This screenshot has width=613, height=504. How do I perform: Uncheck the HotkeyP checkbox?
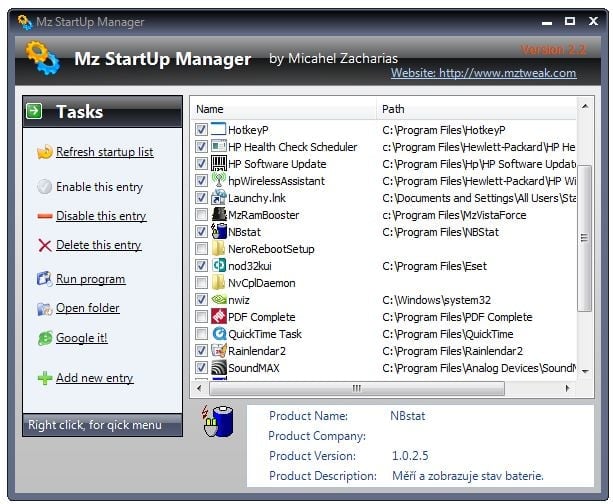point(201,130)
